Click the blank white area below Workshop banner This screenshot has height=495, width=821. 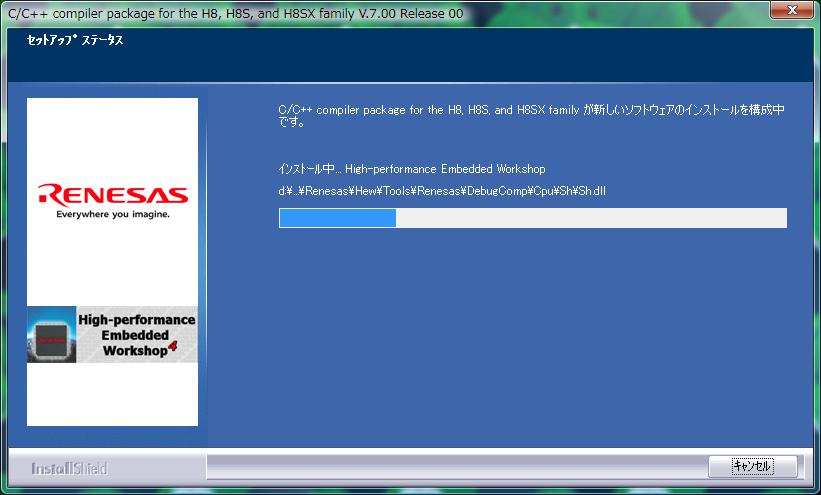point(112,395)
